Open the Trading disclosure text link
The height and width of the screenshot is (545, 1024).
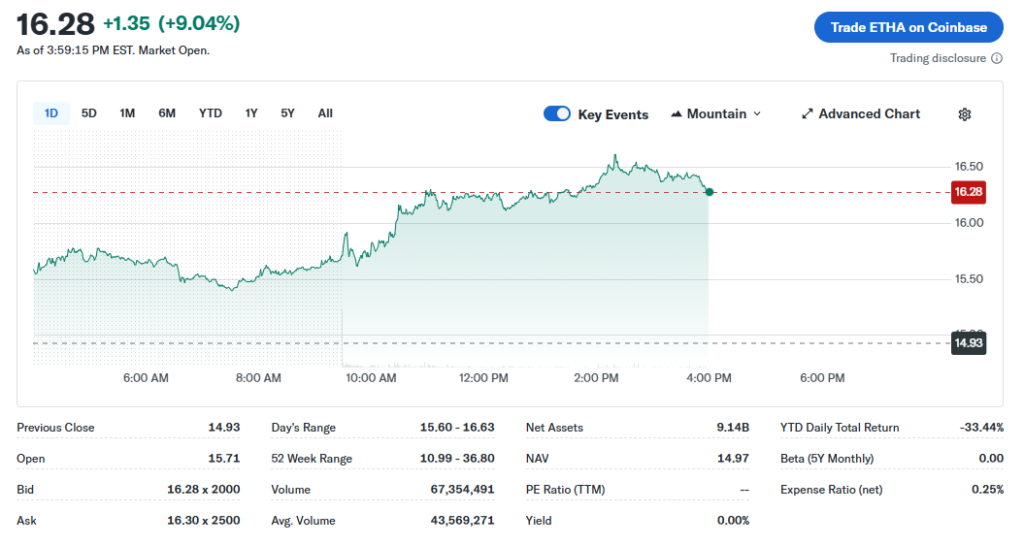pos(937,58)
